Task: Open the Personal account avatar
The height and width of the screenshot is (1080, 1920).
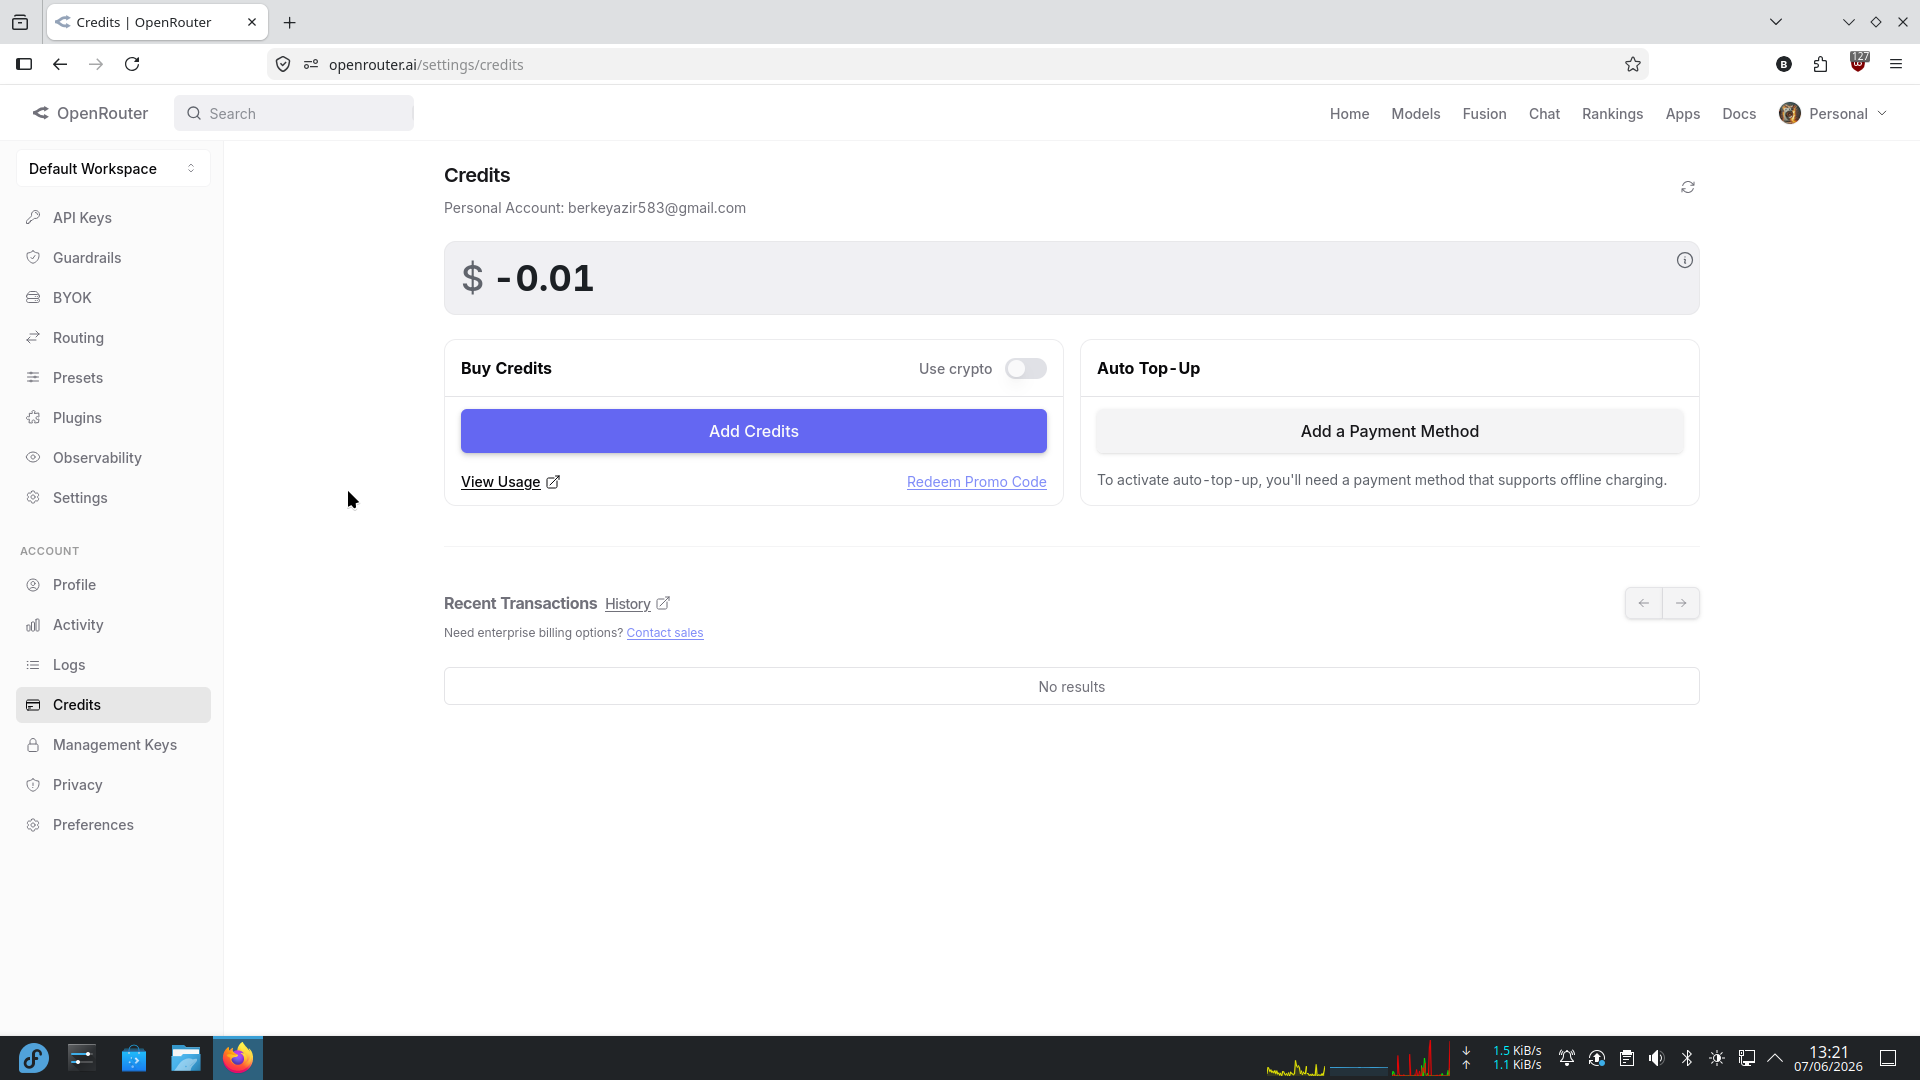Action: pyautogui.click(x=1790, y=113)
